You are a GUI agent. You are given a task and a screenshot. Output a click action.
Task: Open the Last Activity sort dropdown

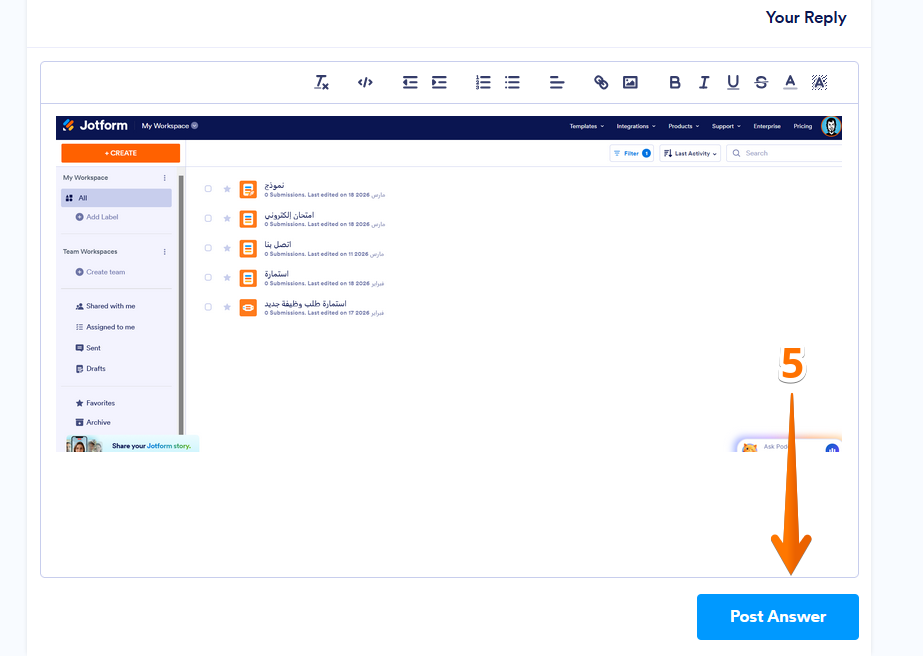[x=690, y=153]
